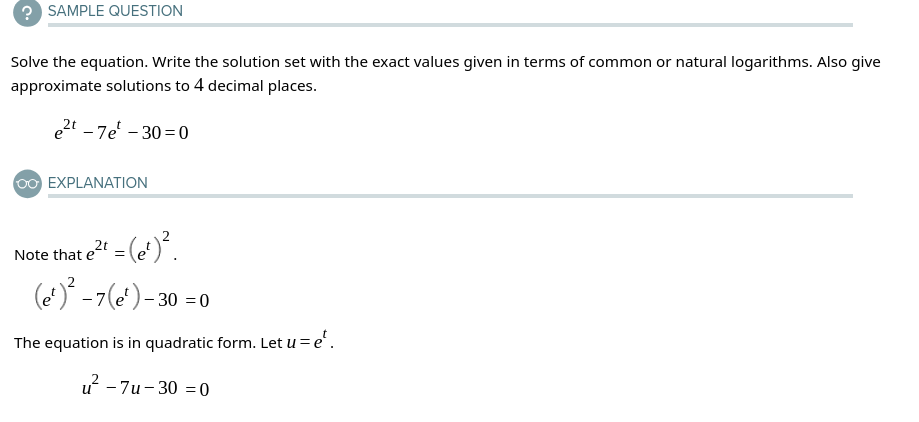Click the substitution expression u = e^t
Image resolution: width=919 pixels, height=422 pixels.
click(x=310, y=341)
